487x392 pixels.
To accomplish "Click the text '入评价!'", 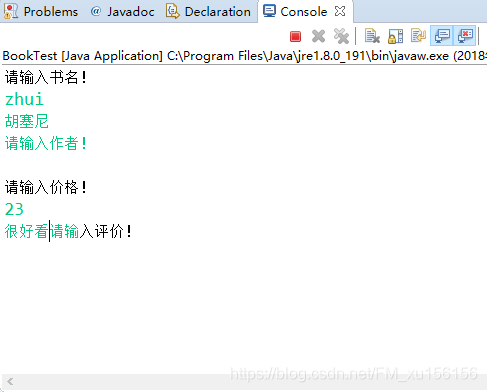I will pyautogui.click(x=105, y=231).
